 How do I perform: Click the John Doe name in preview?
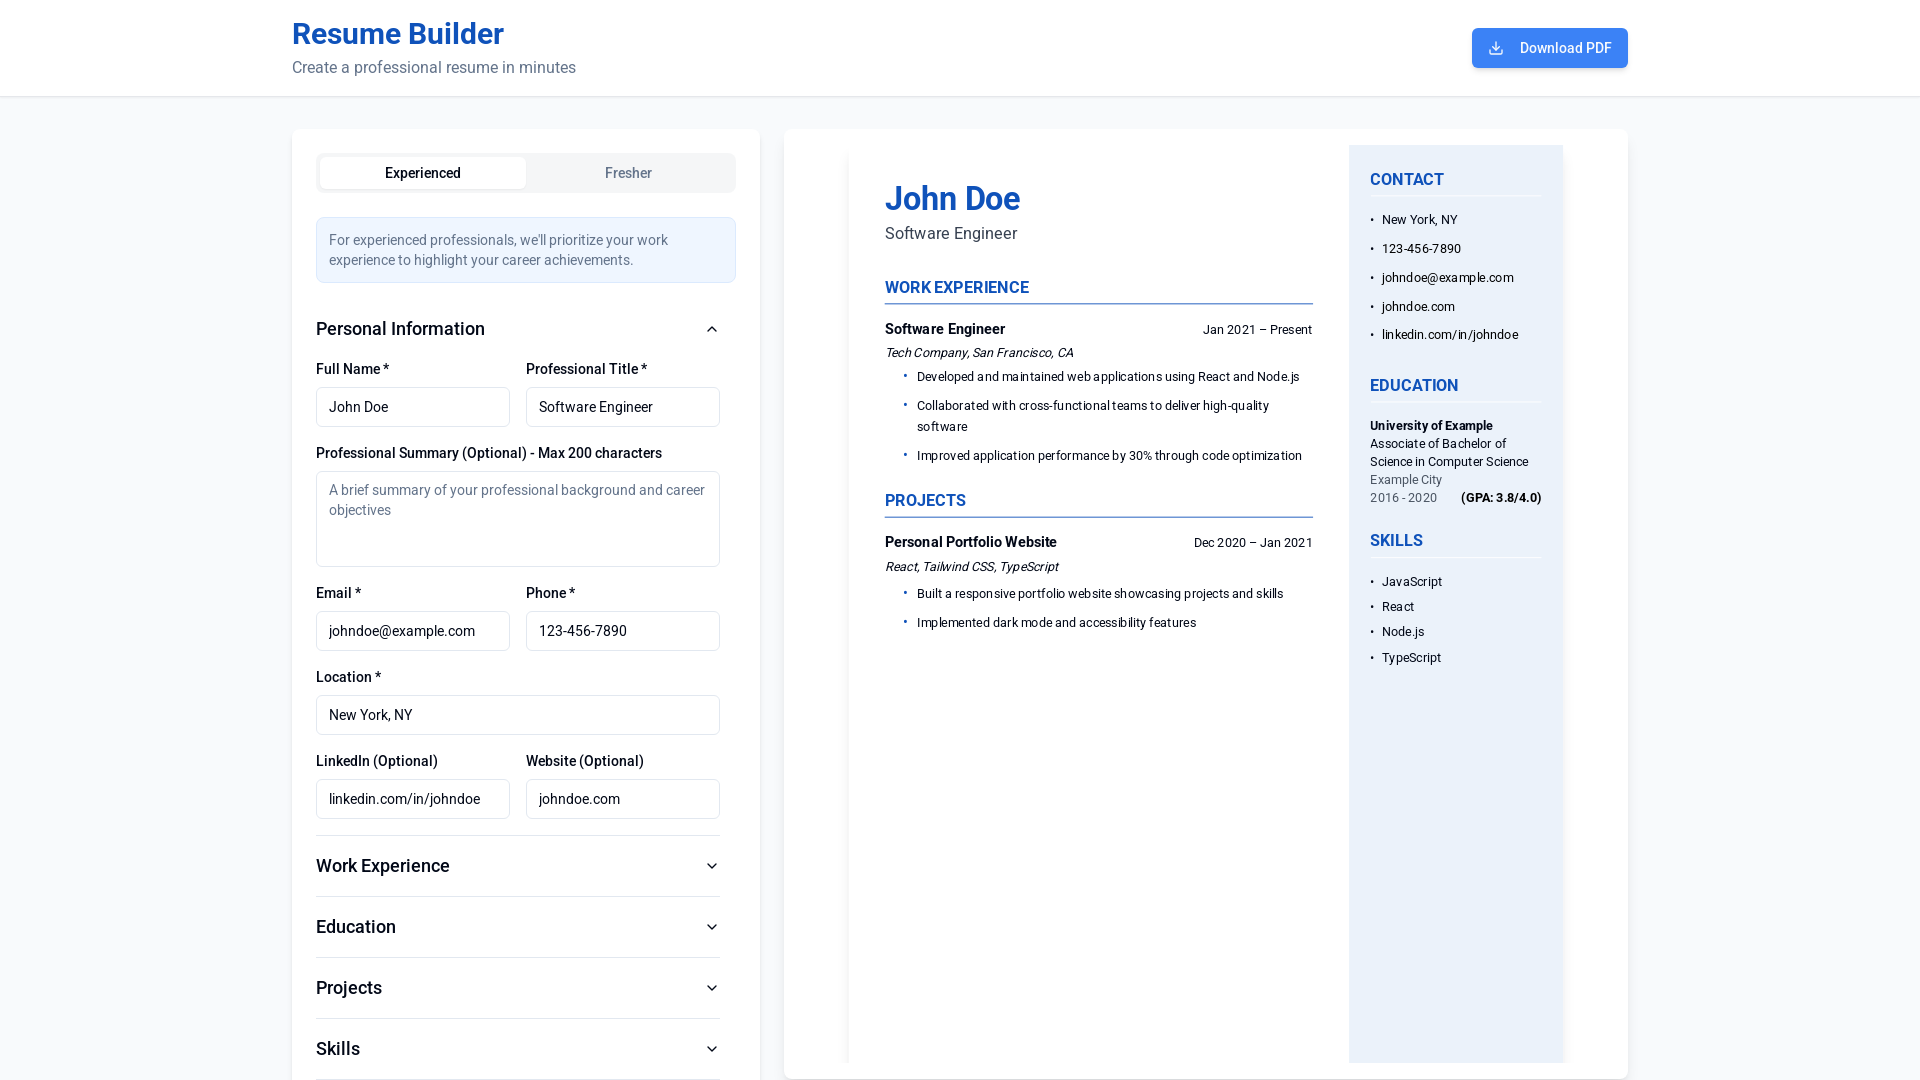(x=952, y=199)
